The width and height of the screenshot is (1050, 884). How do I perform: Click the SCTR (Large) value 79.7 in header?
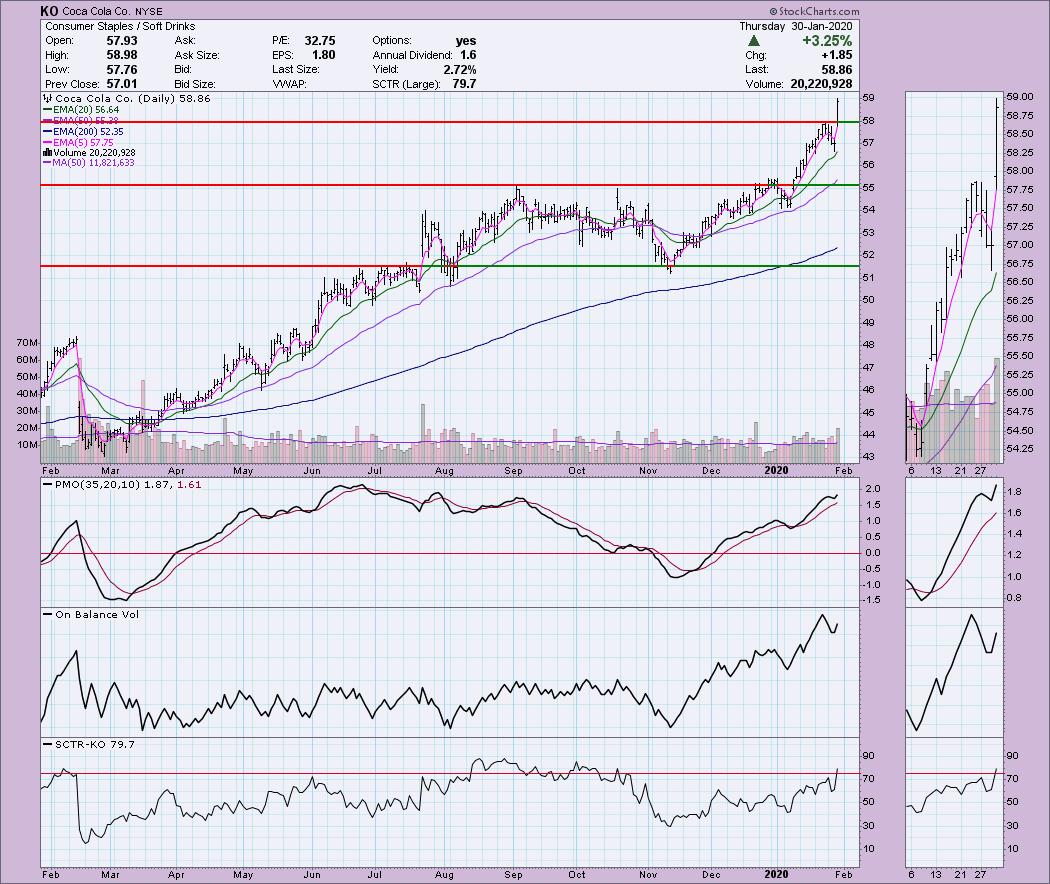pos(464,84)
